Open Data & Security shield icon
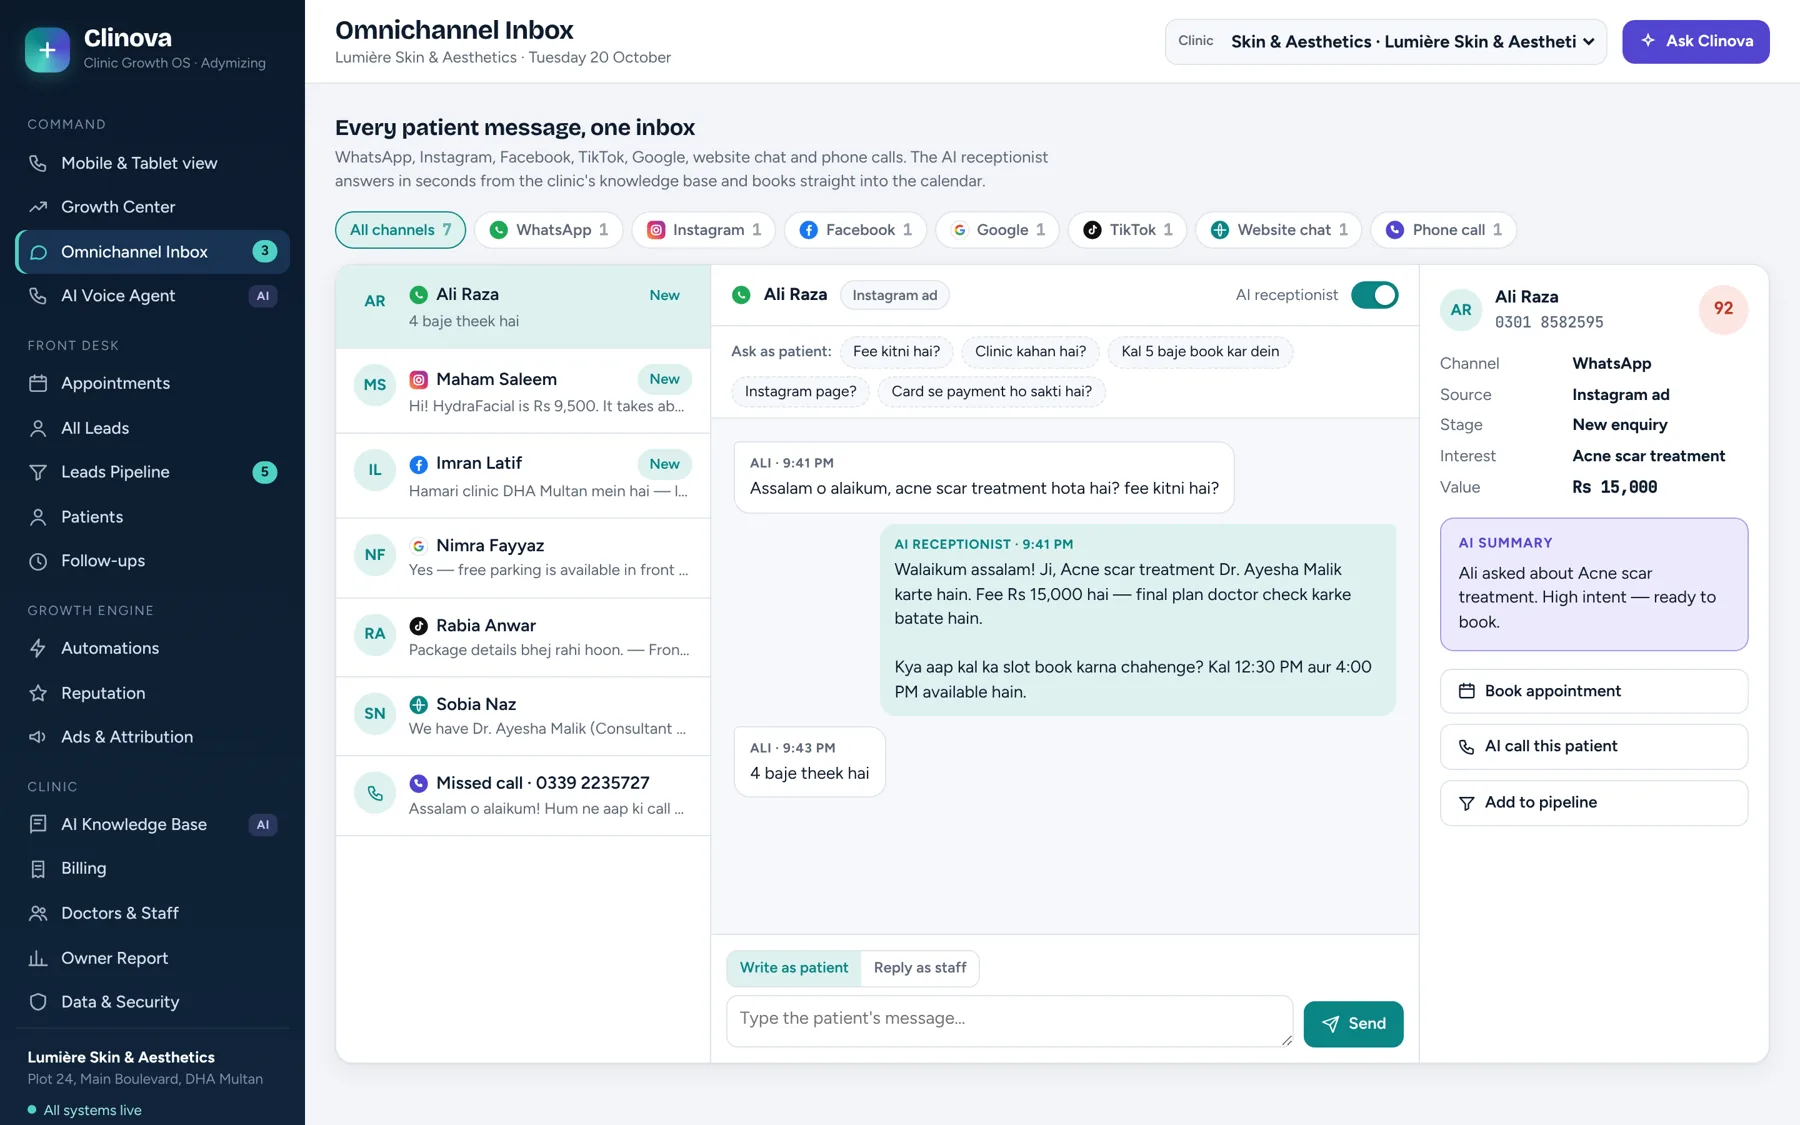The image size is (1800, 1125). point(38,1002)
